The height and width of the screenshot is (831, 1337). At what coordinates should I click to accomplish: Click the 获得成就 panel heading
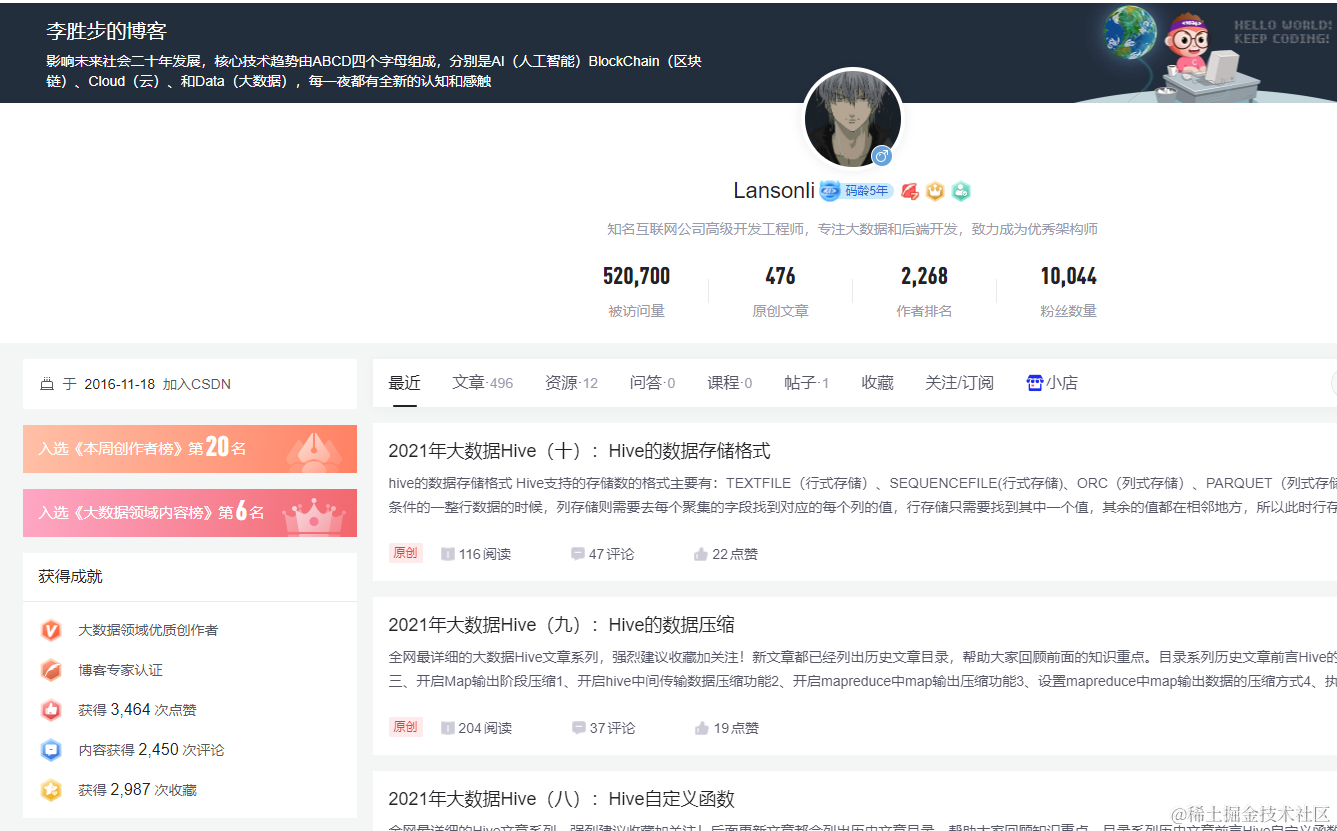pos(70,576)
